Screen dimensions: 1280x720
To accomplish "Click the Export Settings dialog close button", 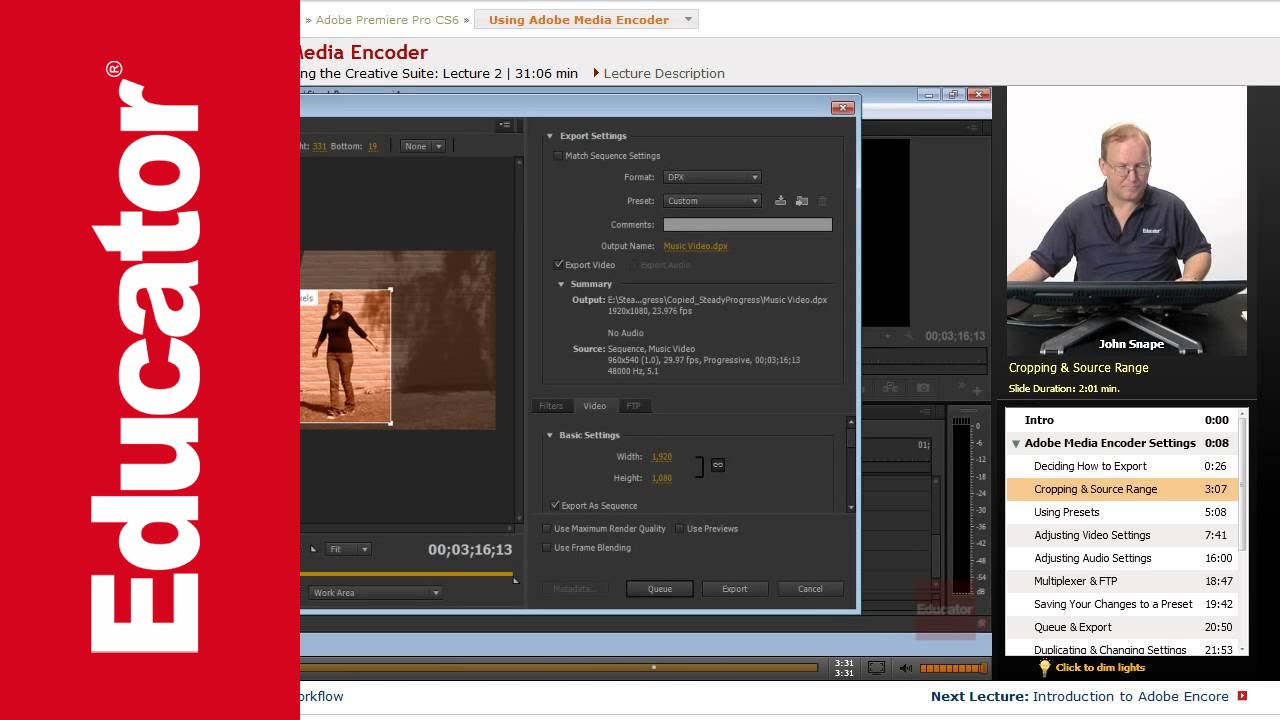I will point(842,107).
